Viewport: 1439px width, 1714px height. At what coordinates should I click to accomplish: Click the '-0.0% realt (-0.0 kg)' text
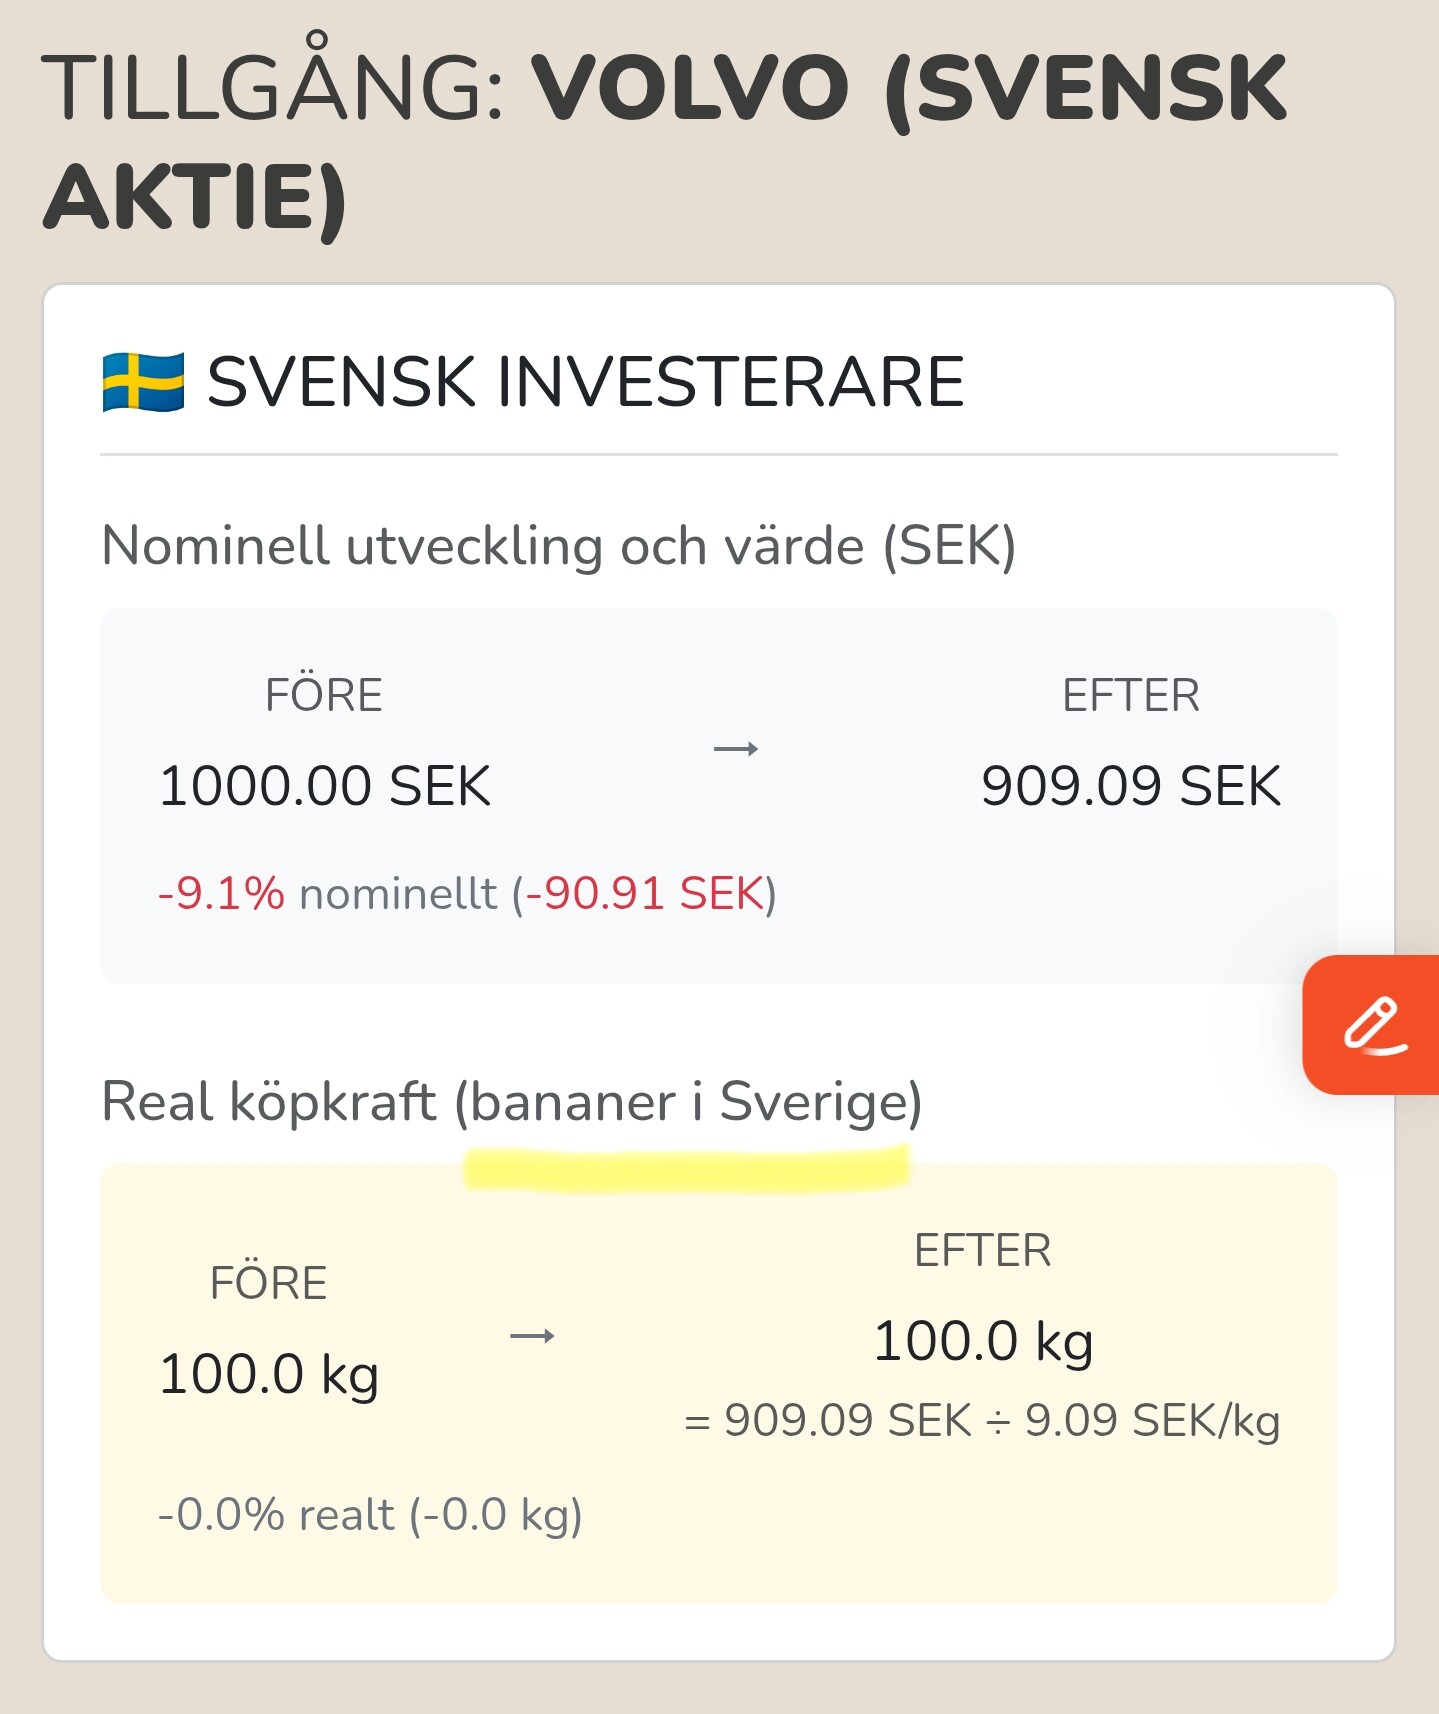[370, 1515]
